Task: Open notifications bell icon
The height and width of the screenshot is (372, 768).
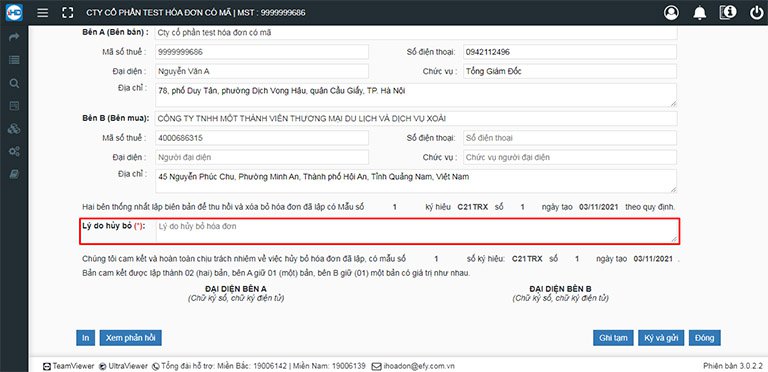Action: pyautogui.click(x=699, y=13)
